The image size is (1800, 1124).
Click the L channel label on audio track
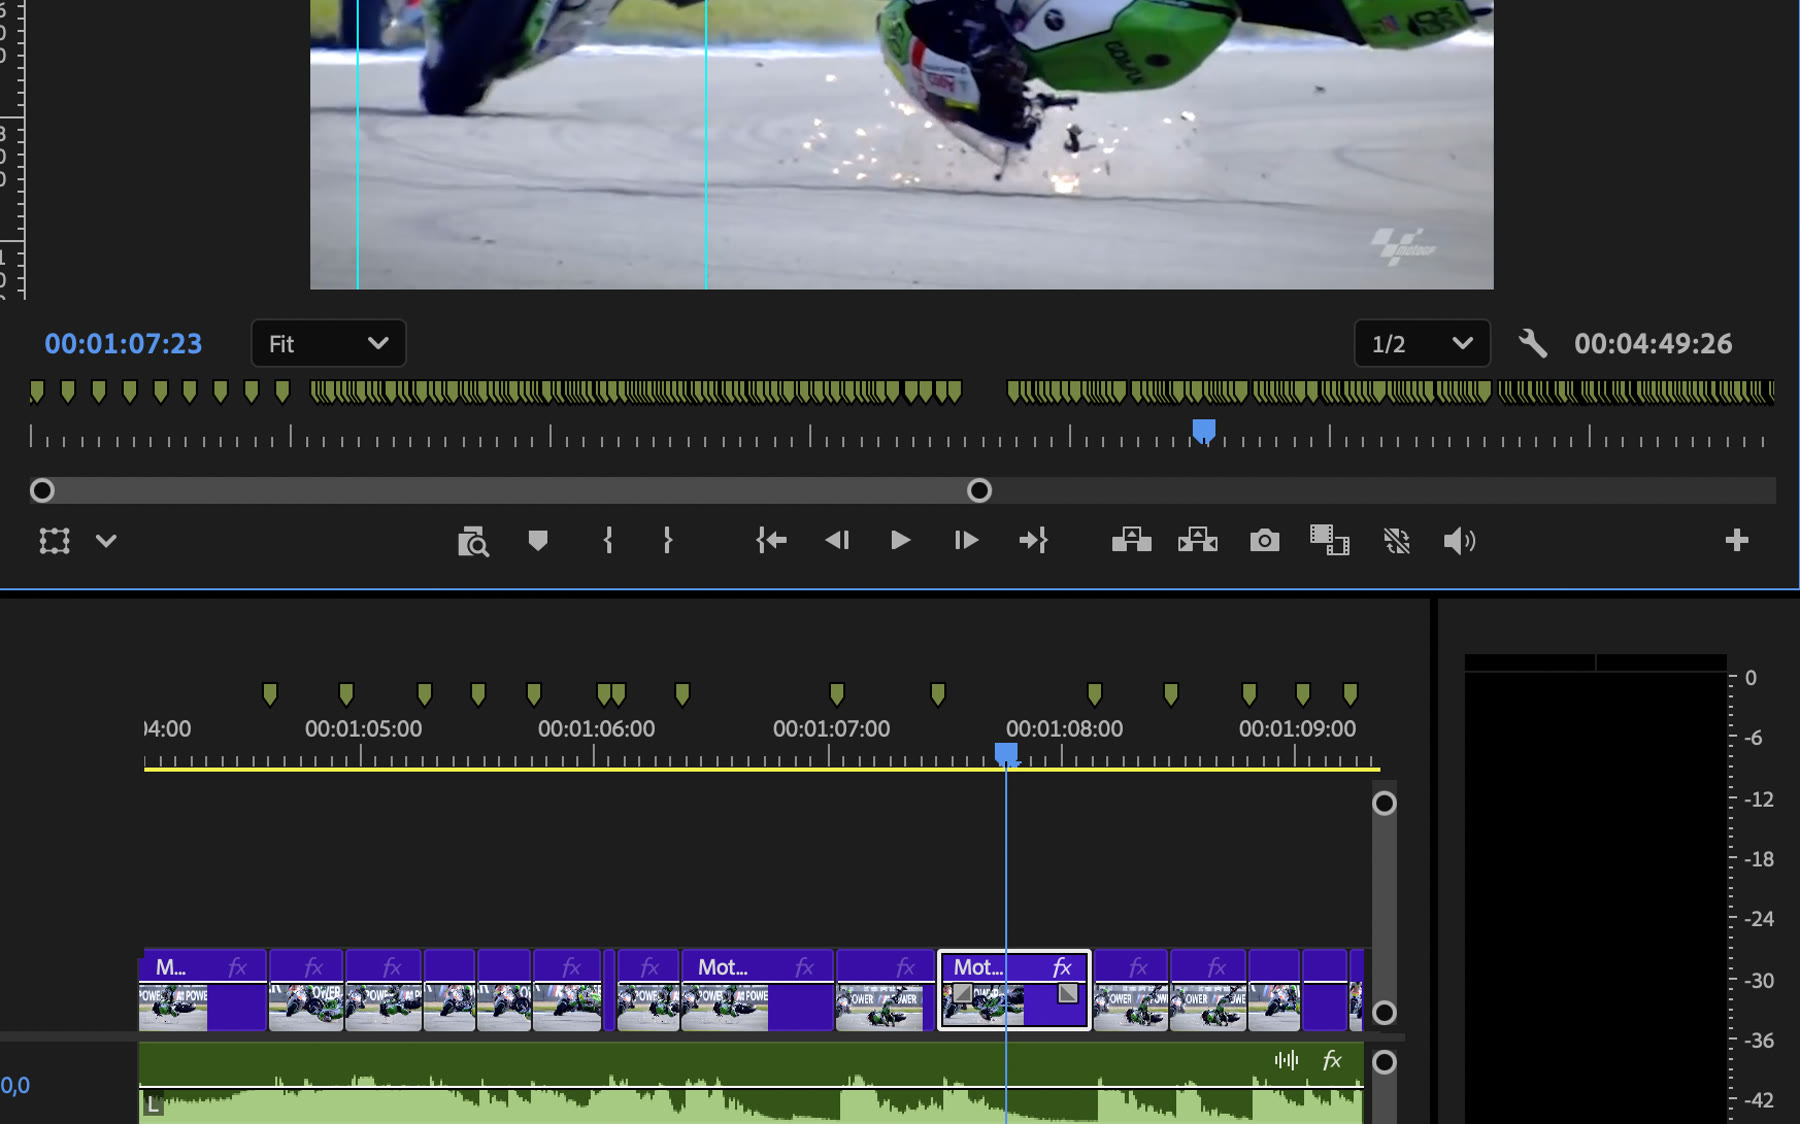(x=153, y=1105)
